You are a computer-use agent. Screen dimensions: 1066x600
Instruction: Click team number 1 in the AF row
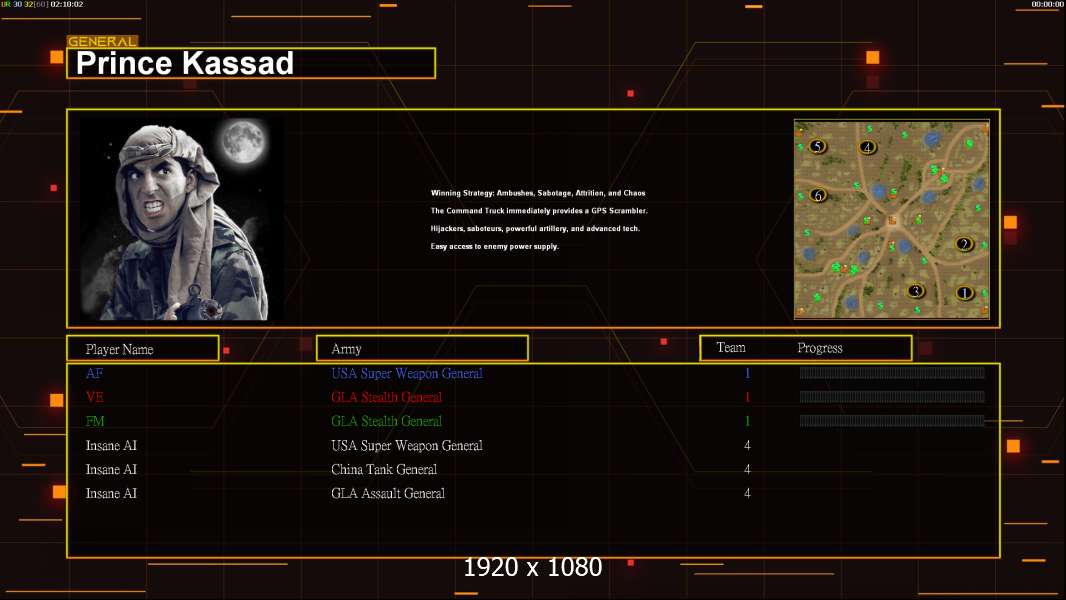coord(747,372)
